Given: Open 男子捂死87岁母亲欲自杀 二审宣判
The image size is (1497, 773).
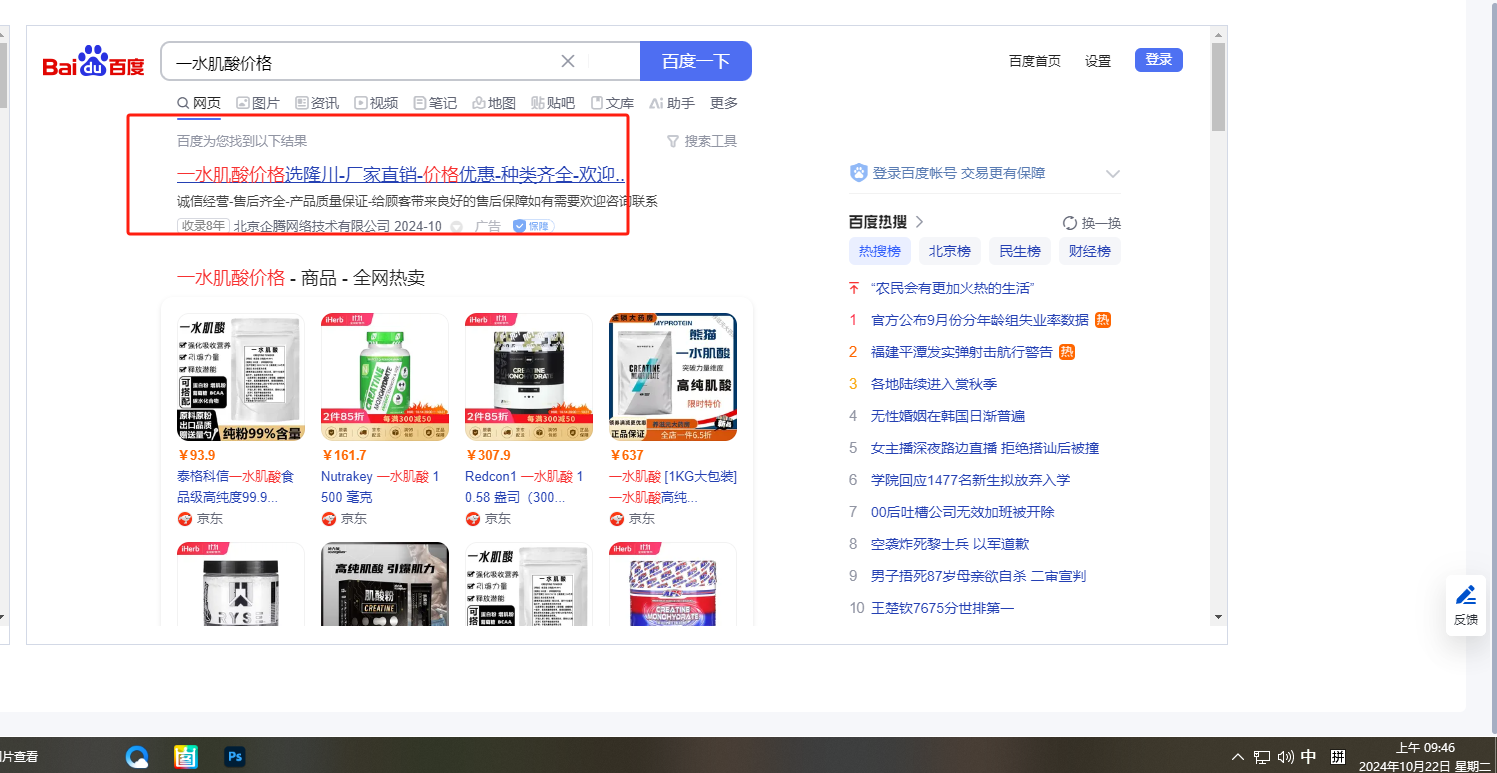Looking at the screenshot, I should (978, 576).
